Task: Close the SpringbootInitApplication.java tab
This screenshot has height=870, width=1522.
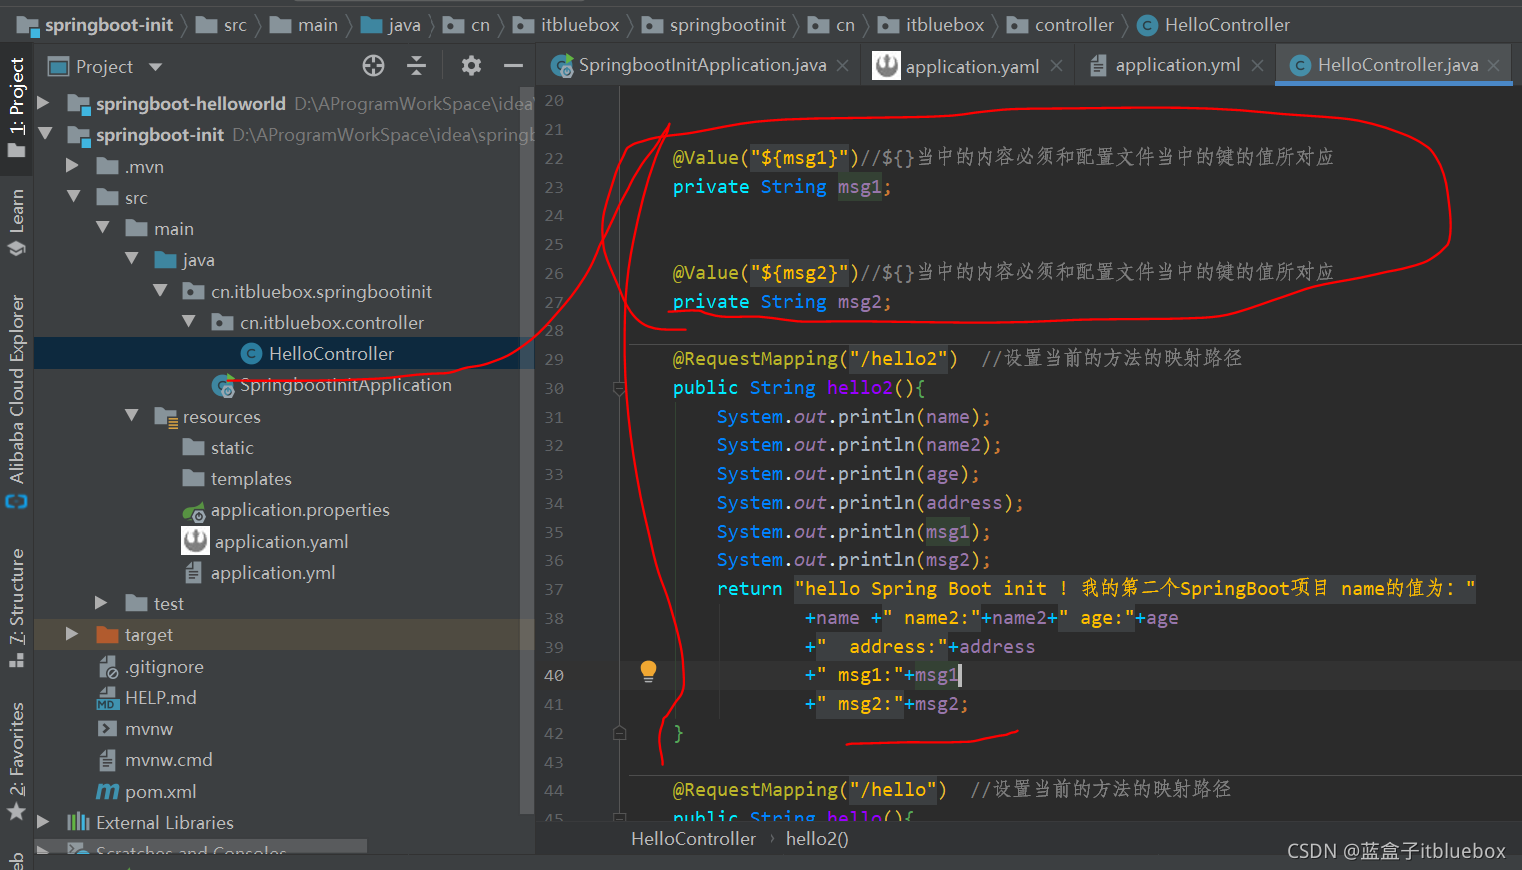Action: tap(842, 66)
